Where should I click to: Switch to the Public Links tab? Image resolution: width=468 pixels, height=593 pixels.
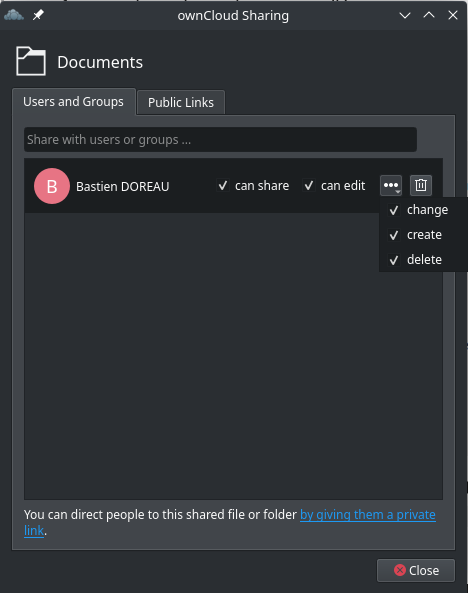(x=181, y=102)
